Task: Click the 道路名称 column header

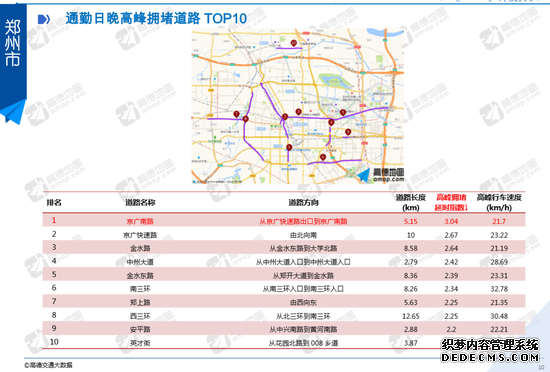Action: (x=140, y=202)
